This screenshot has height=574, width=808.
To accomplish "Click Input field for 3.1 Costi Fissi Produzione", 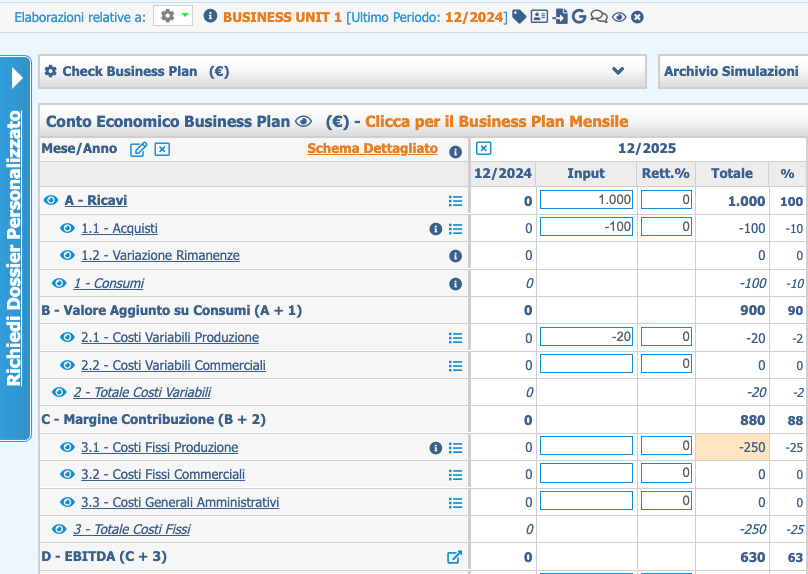I will point(586,446).
